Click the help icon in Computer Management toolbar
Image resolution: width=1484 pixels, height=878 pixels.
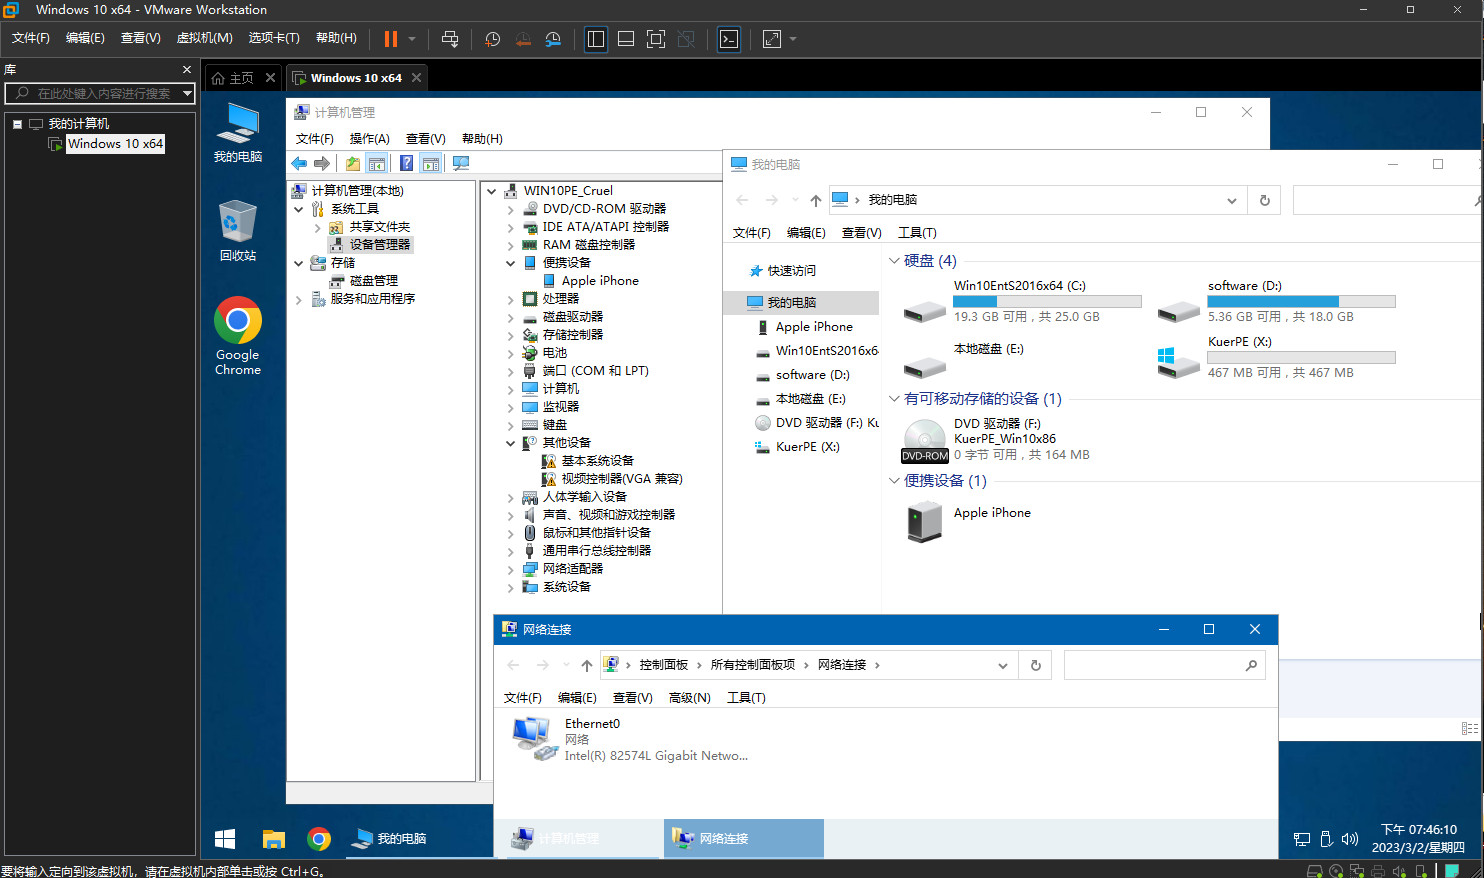[x=406, y=163]
